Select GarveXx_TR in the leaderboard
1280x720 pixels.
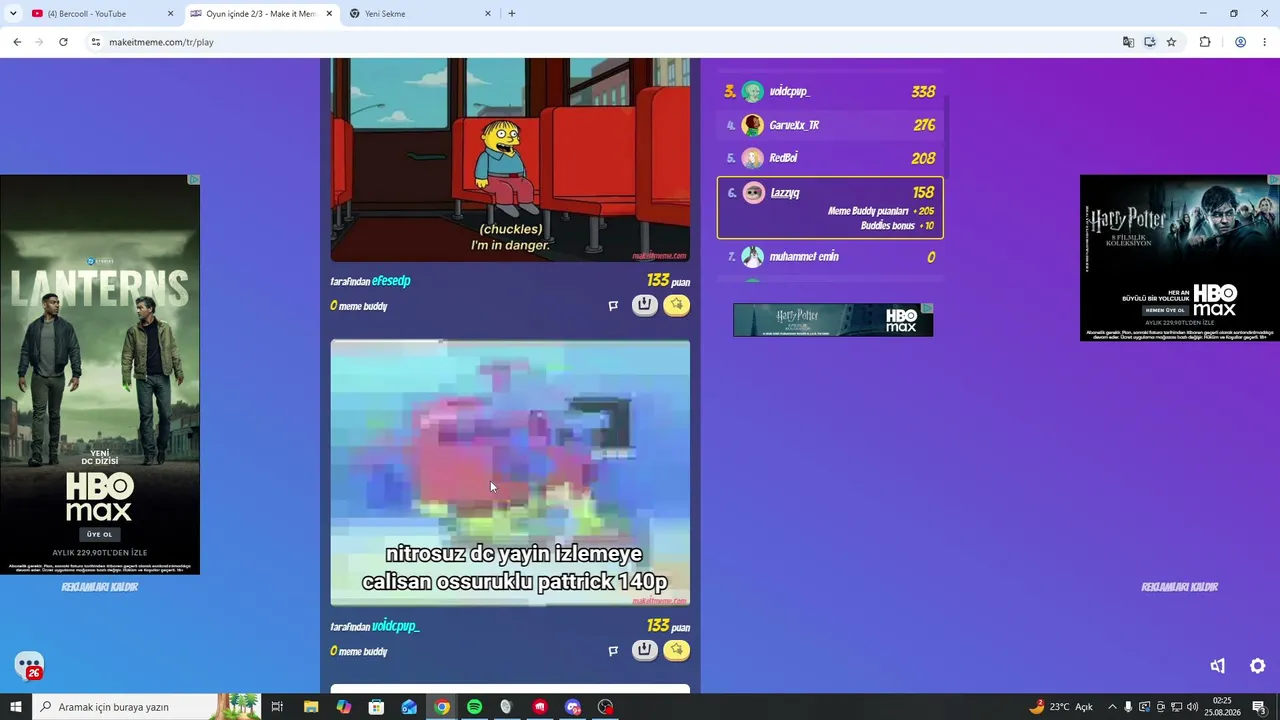(830, 125)
